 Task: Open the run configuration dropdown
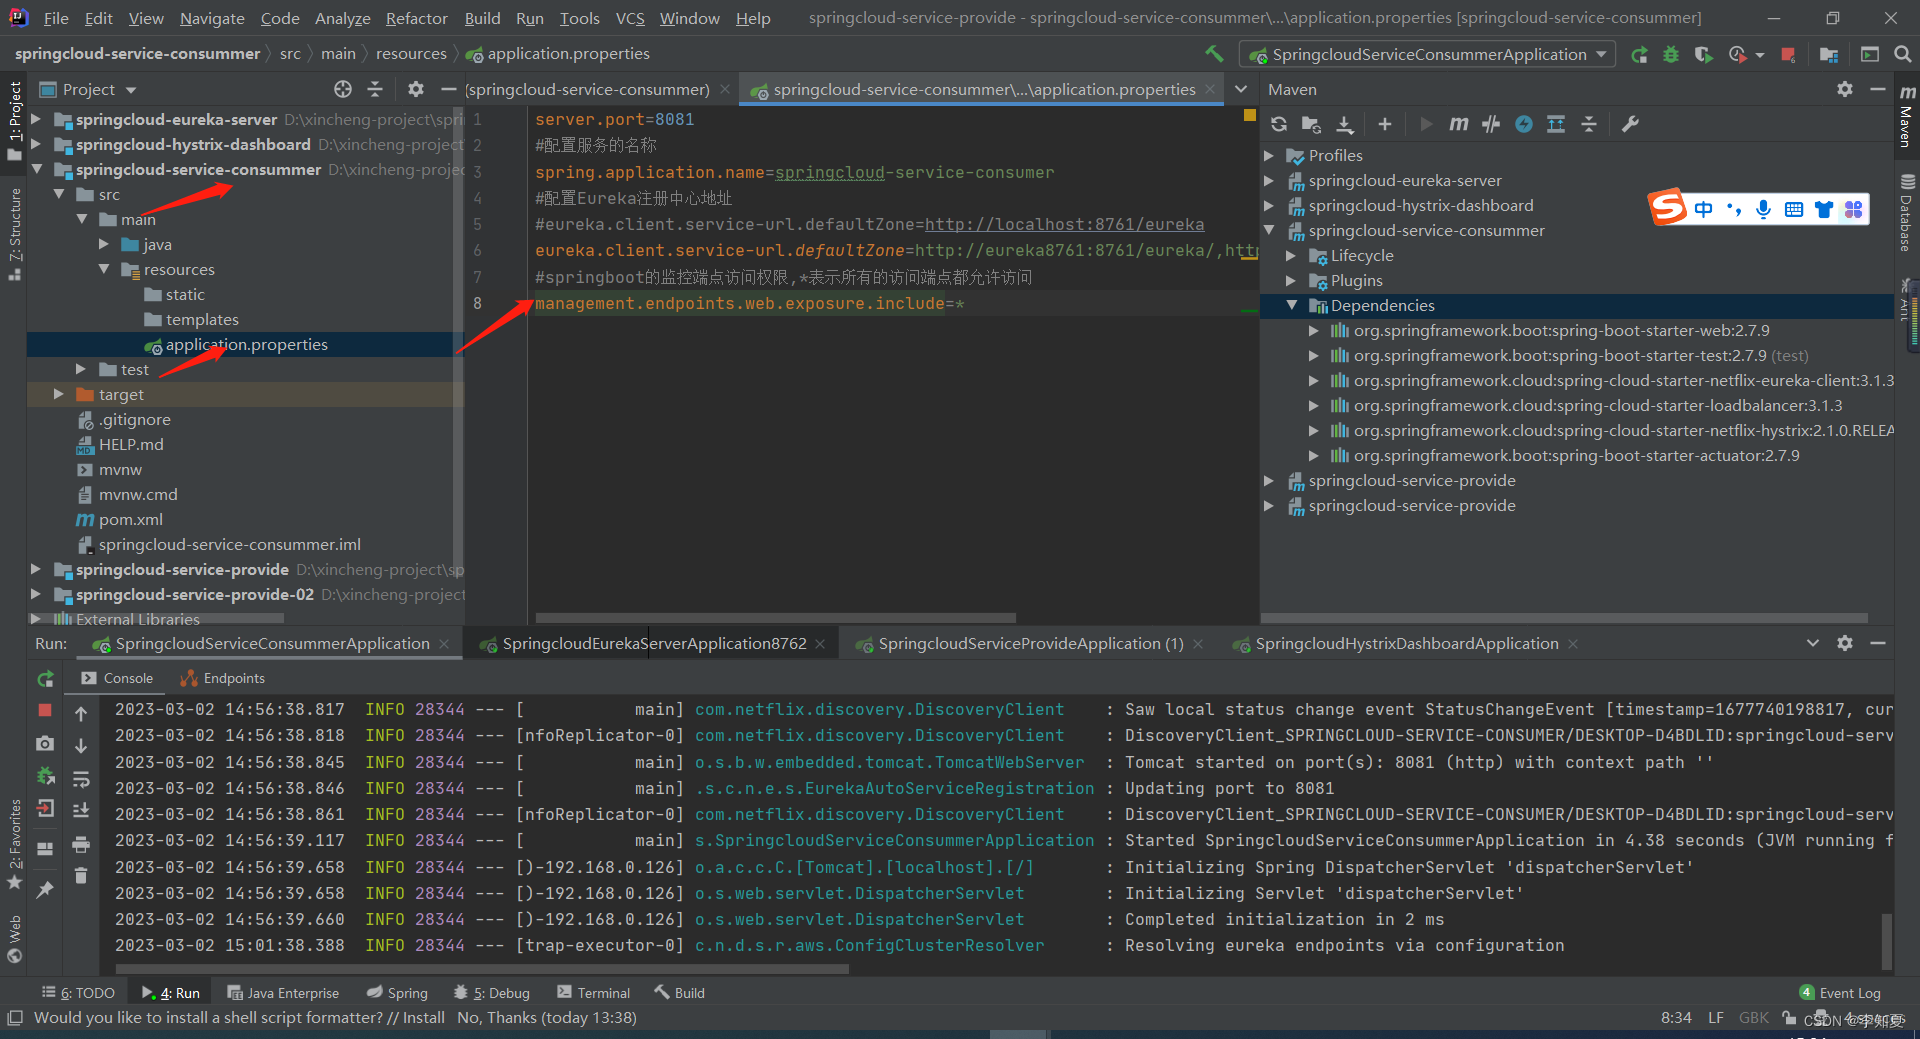1427,55
